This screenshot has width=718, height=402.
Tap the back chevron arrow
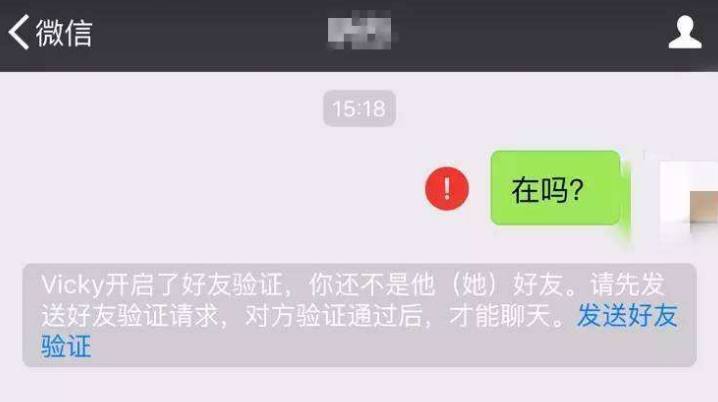18,32
